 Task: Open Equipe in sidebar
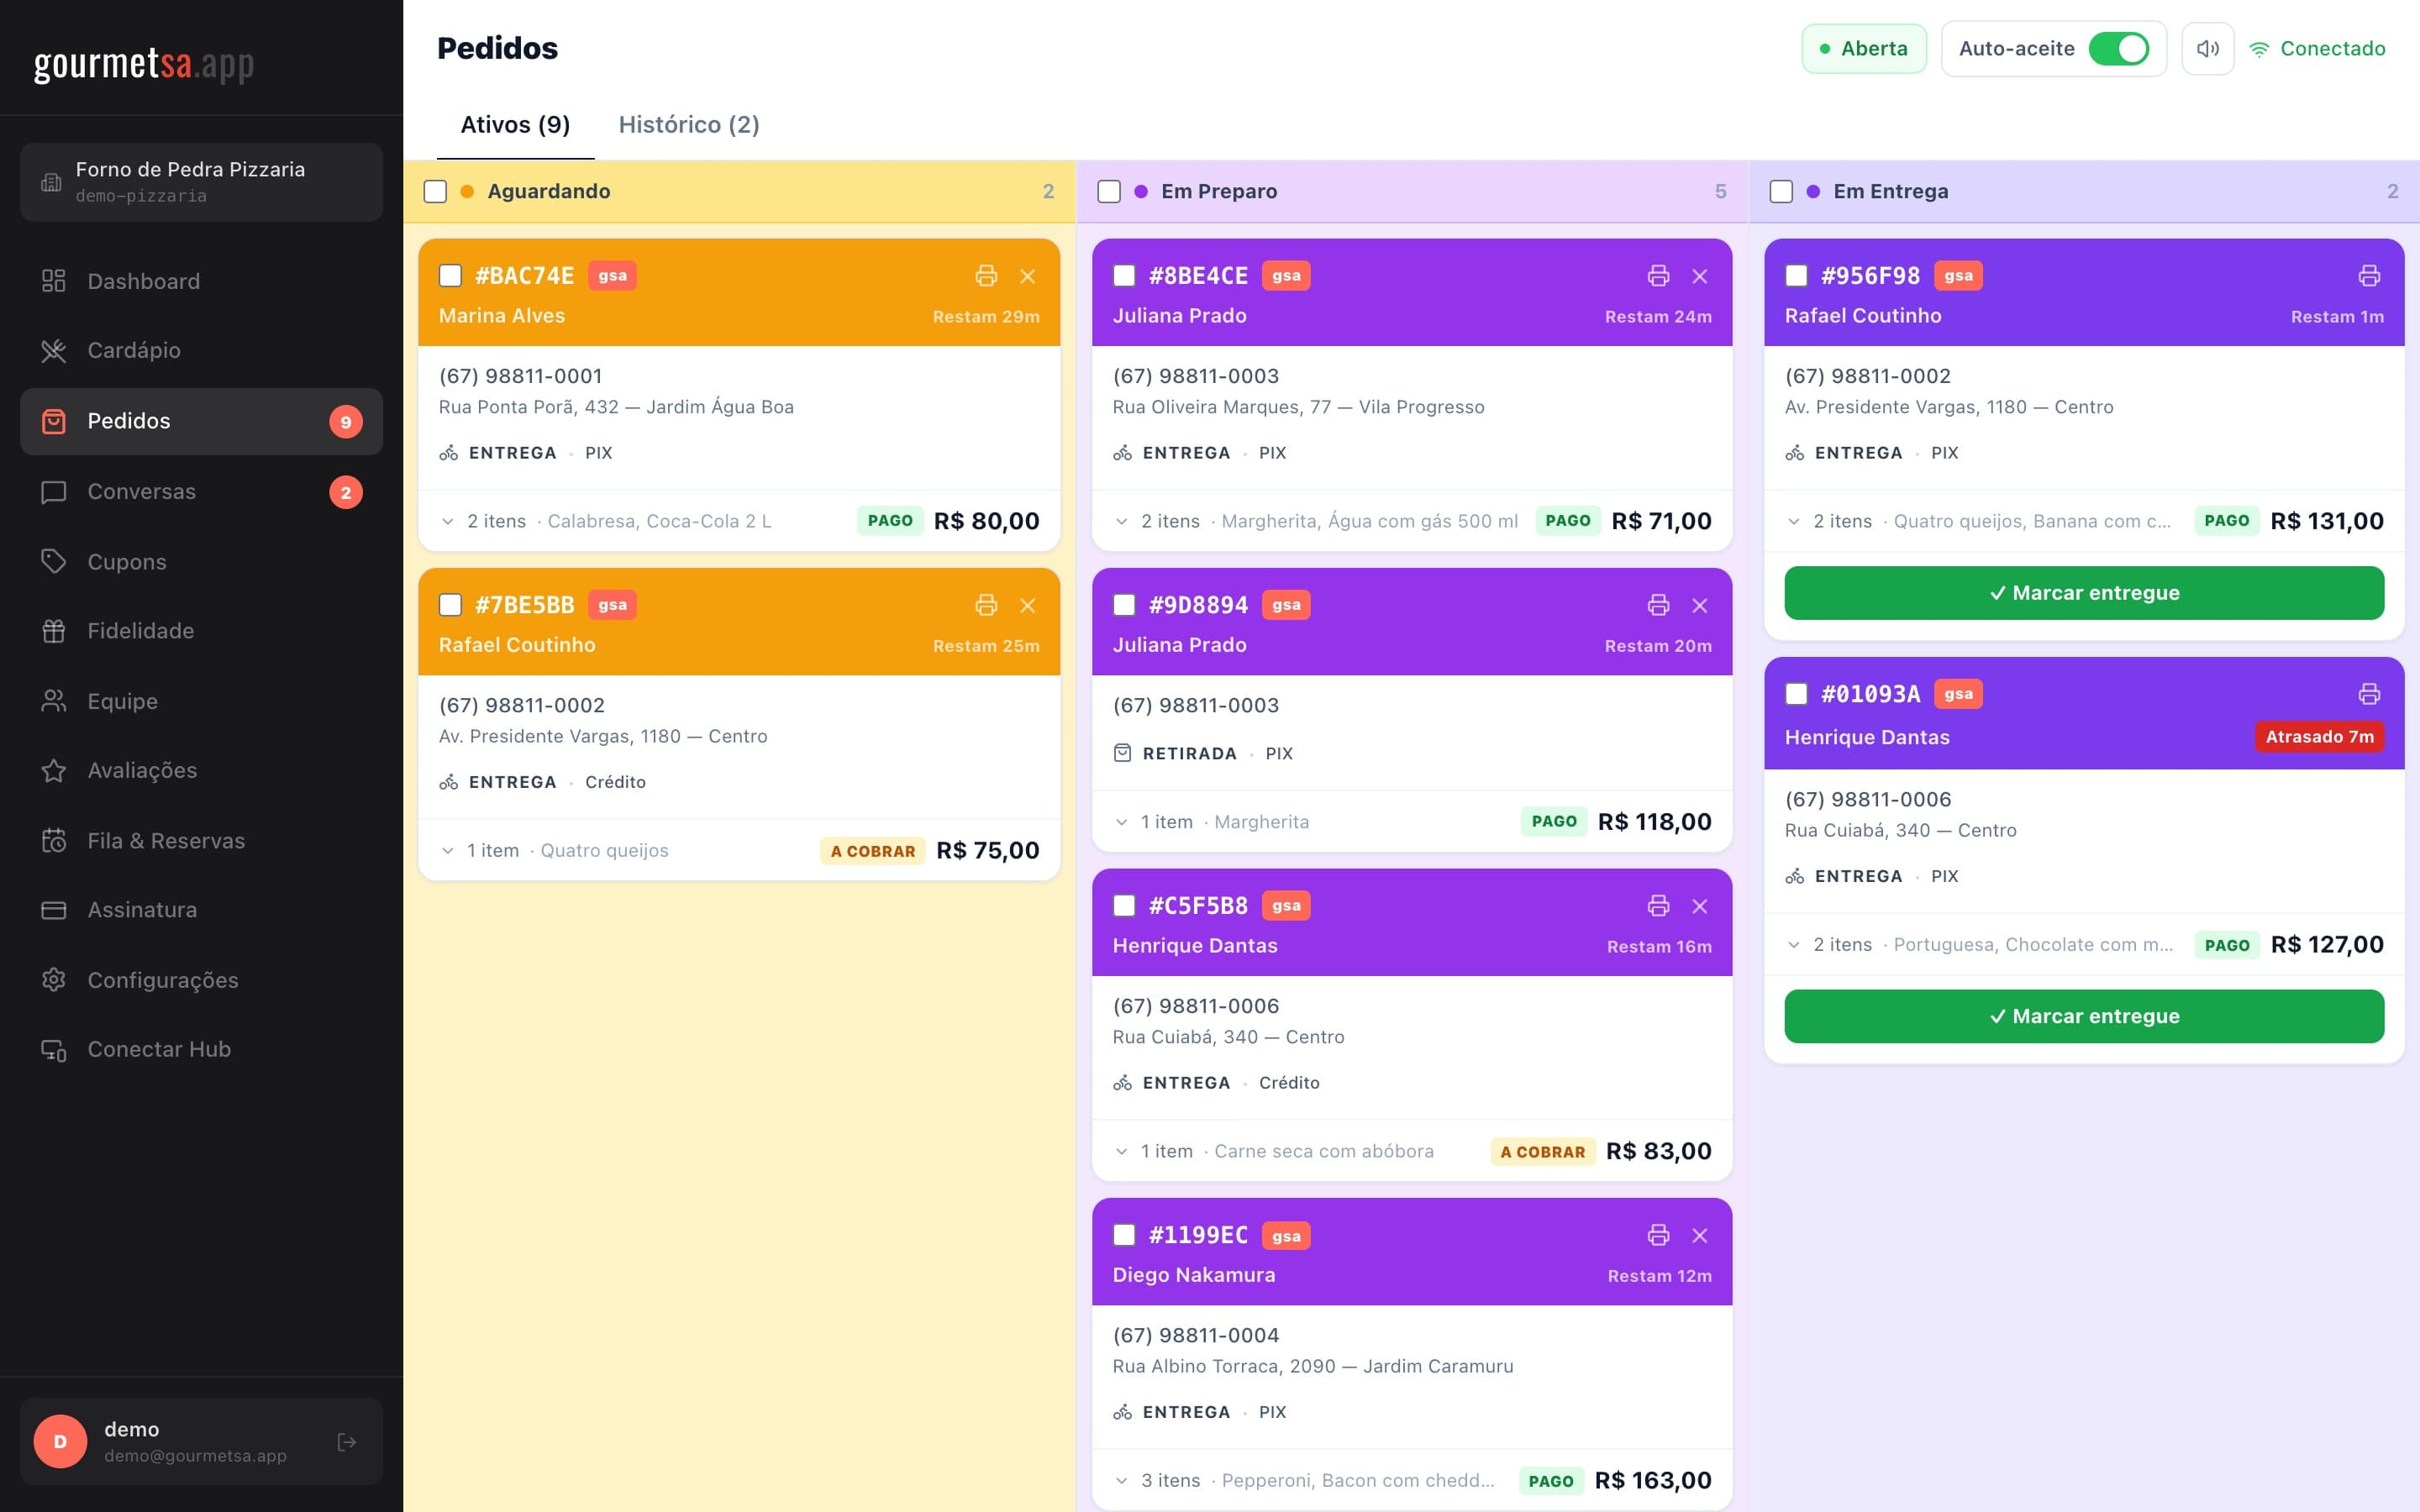pos(201,701)
